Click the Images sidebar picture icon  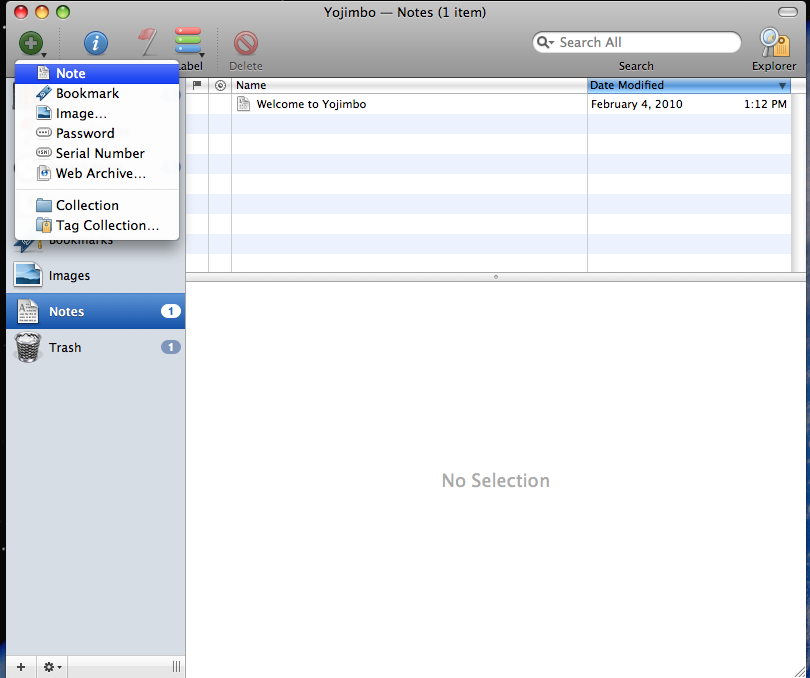pos(28,274)
